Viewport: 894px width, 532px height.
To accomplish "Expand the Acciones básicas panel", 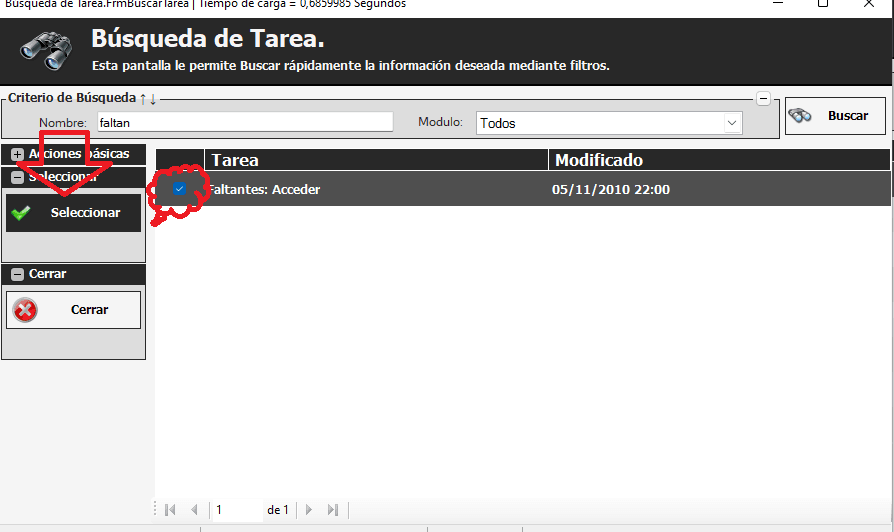I will (x=17, y=154).
